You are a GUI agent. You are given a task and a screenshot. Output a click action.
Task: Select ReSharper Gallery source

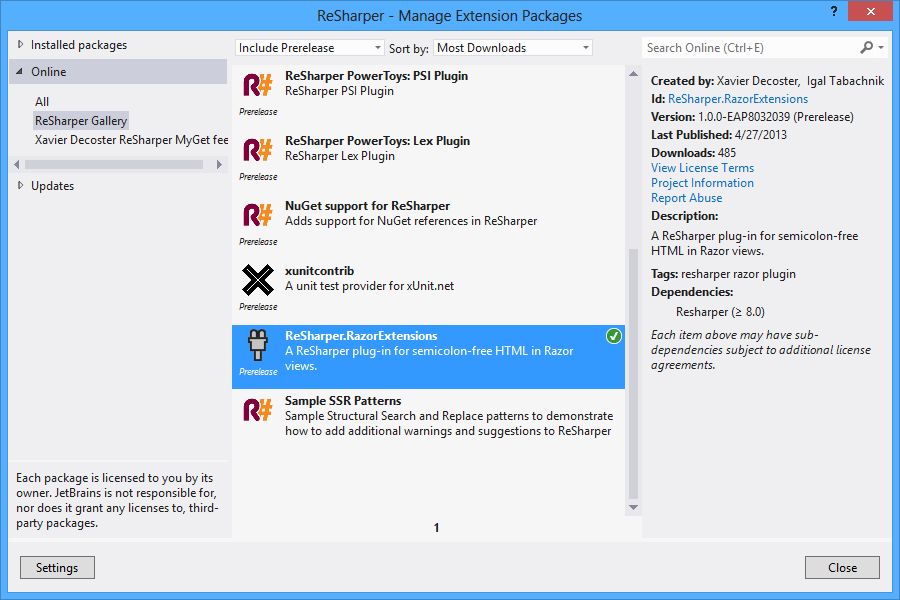[x=81, y=121]
